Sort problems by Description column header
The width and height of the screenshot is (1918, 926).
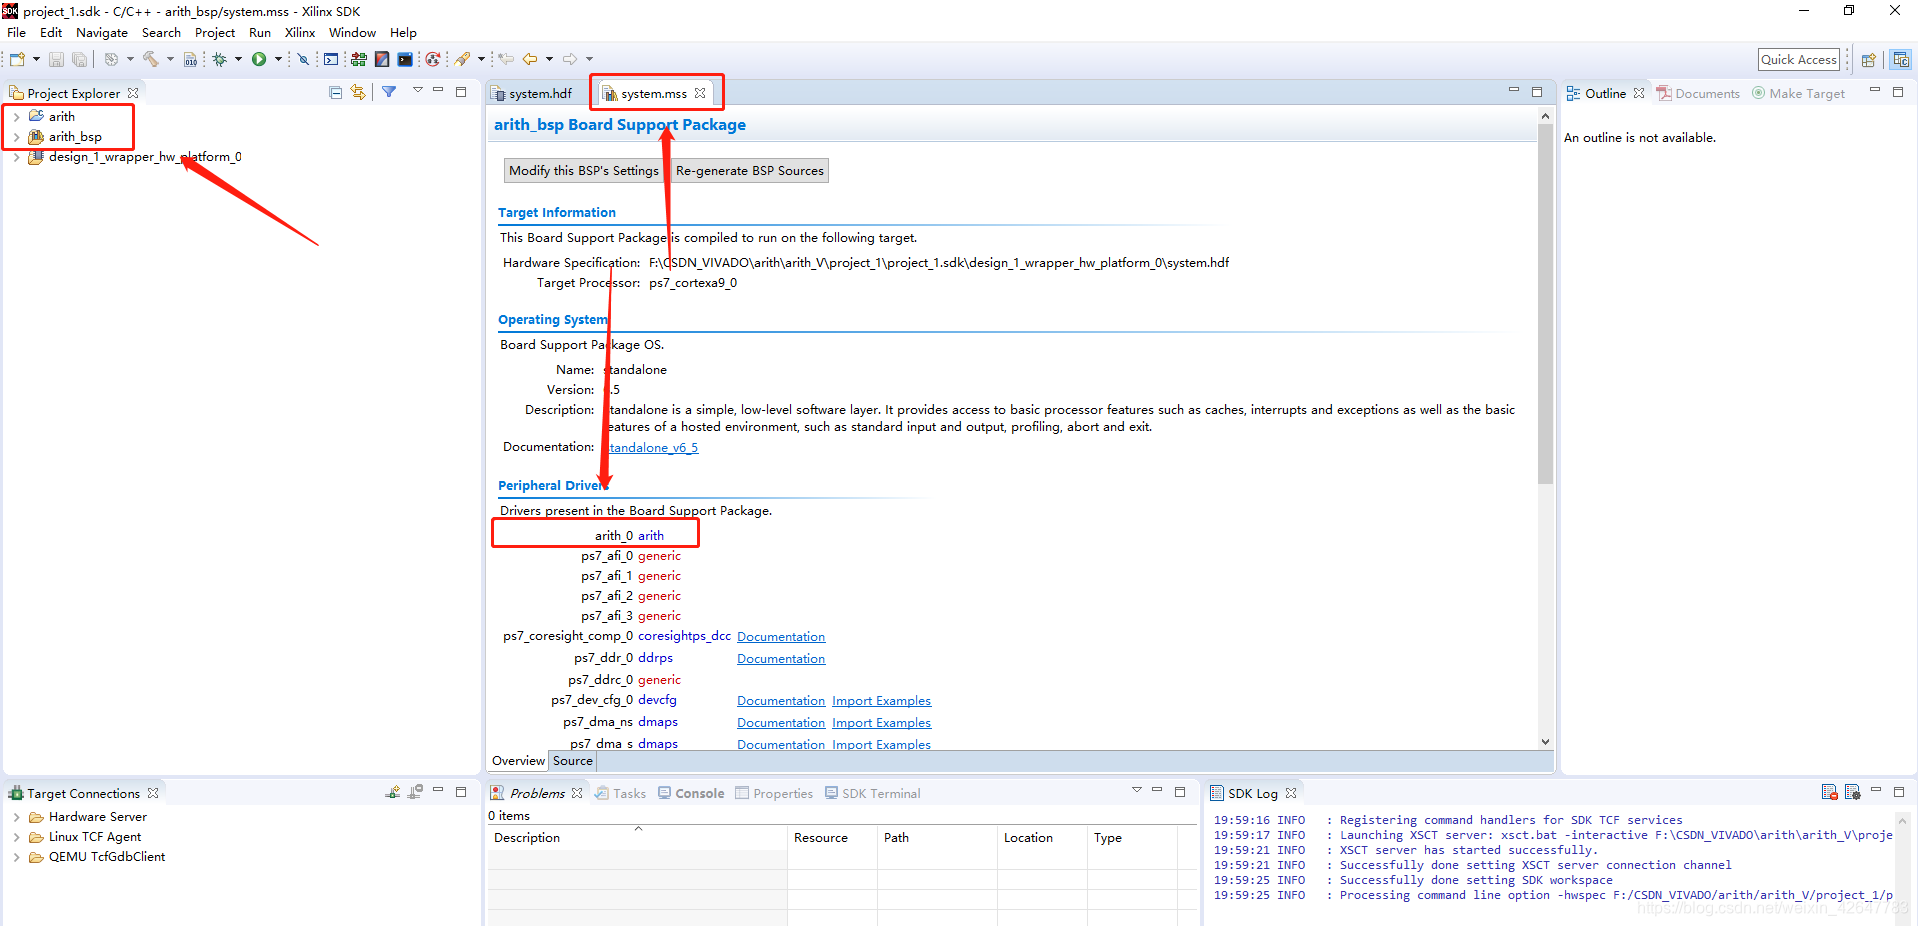click(637, 838)
